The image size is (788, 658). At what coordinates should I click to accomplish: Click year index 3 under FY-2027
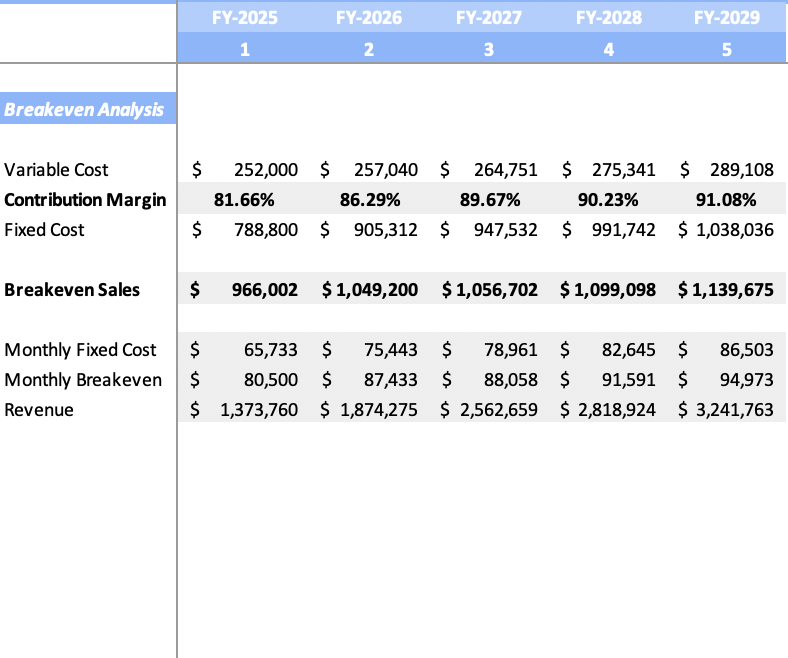488,49
